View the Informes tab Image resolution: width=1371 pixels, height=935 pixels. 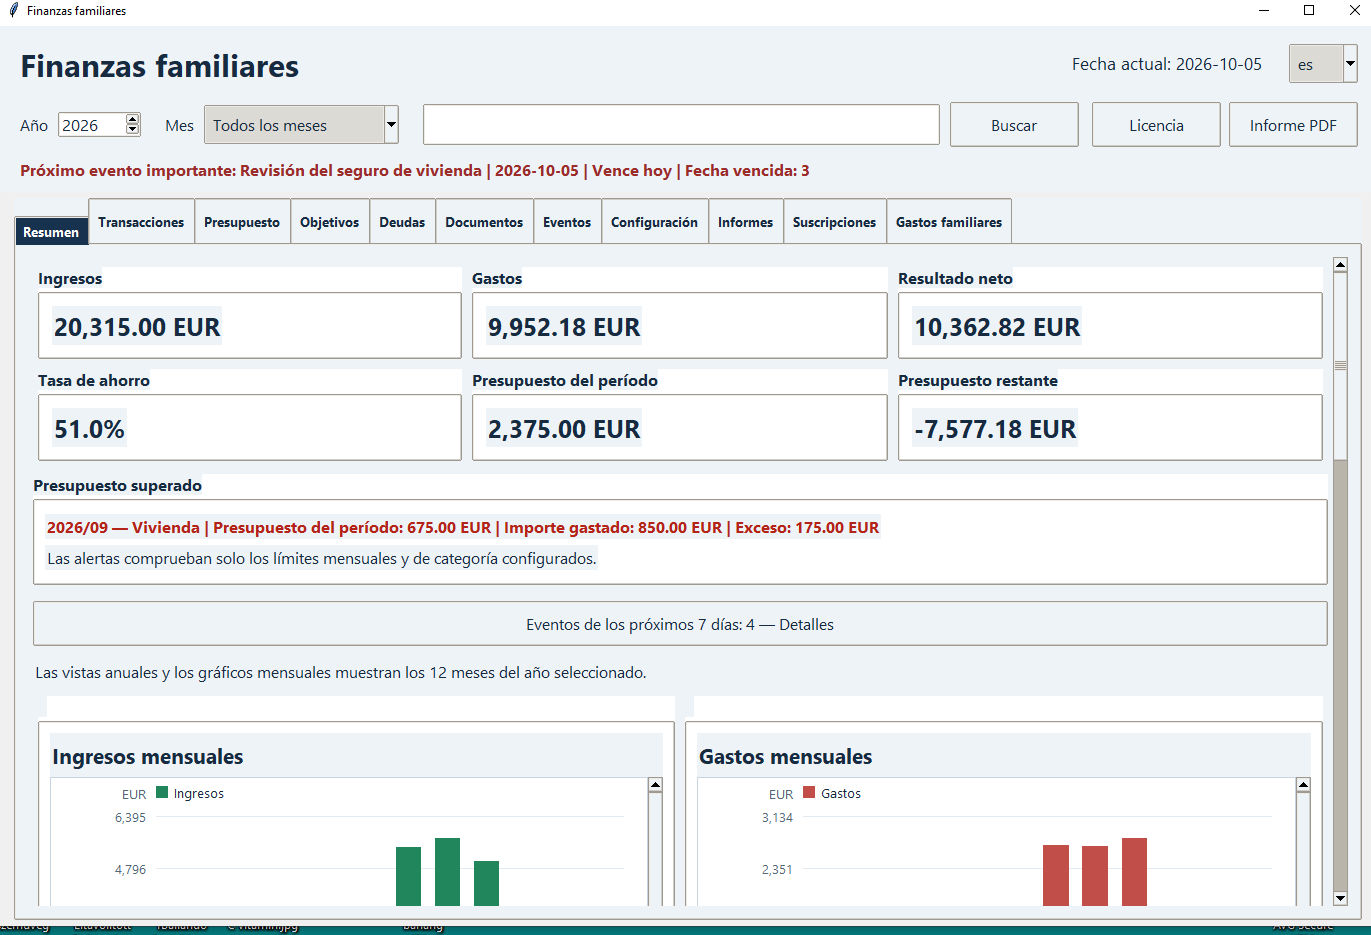[x=746, y=222]
